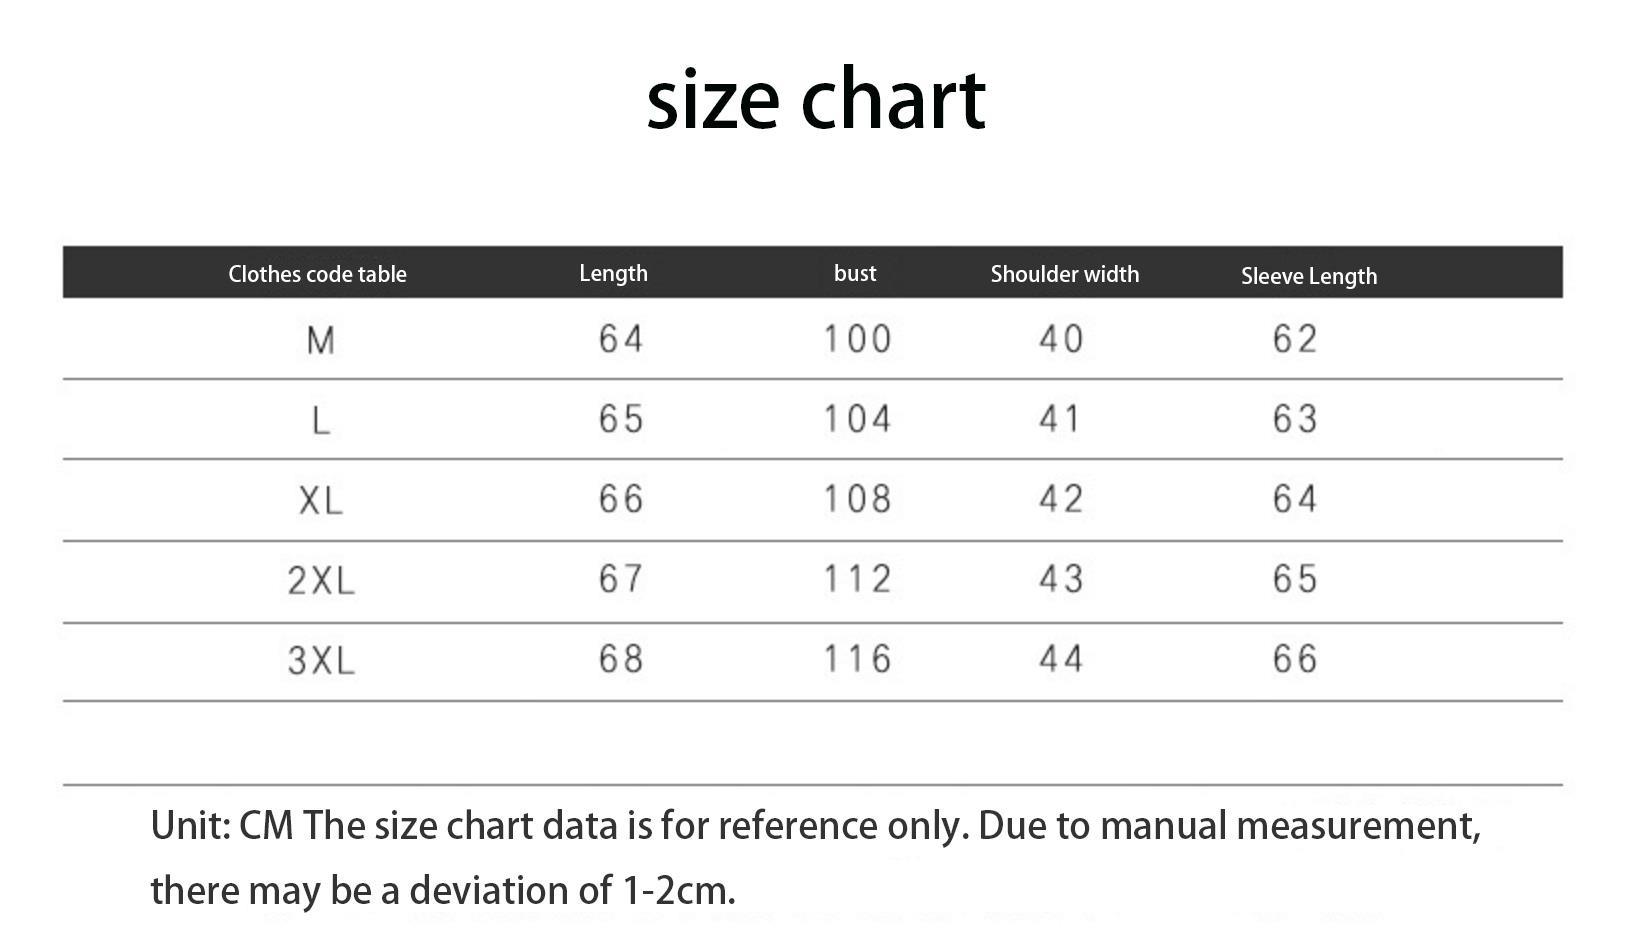Click the L size row label
The height and width of the screenshot is (940, 1632).
tap(321, 420)
